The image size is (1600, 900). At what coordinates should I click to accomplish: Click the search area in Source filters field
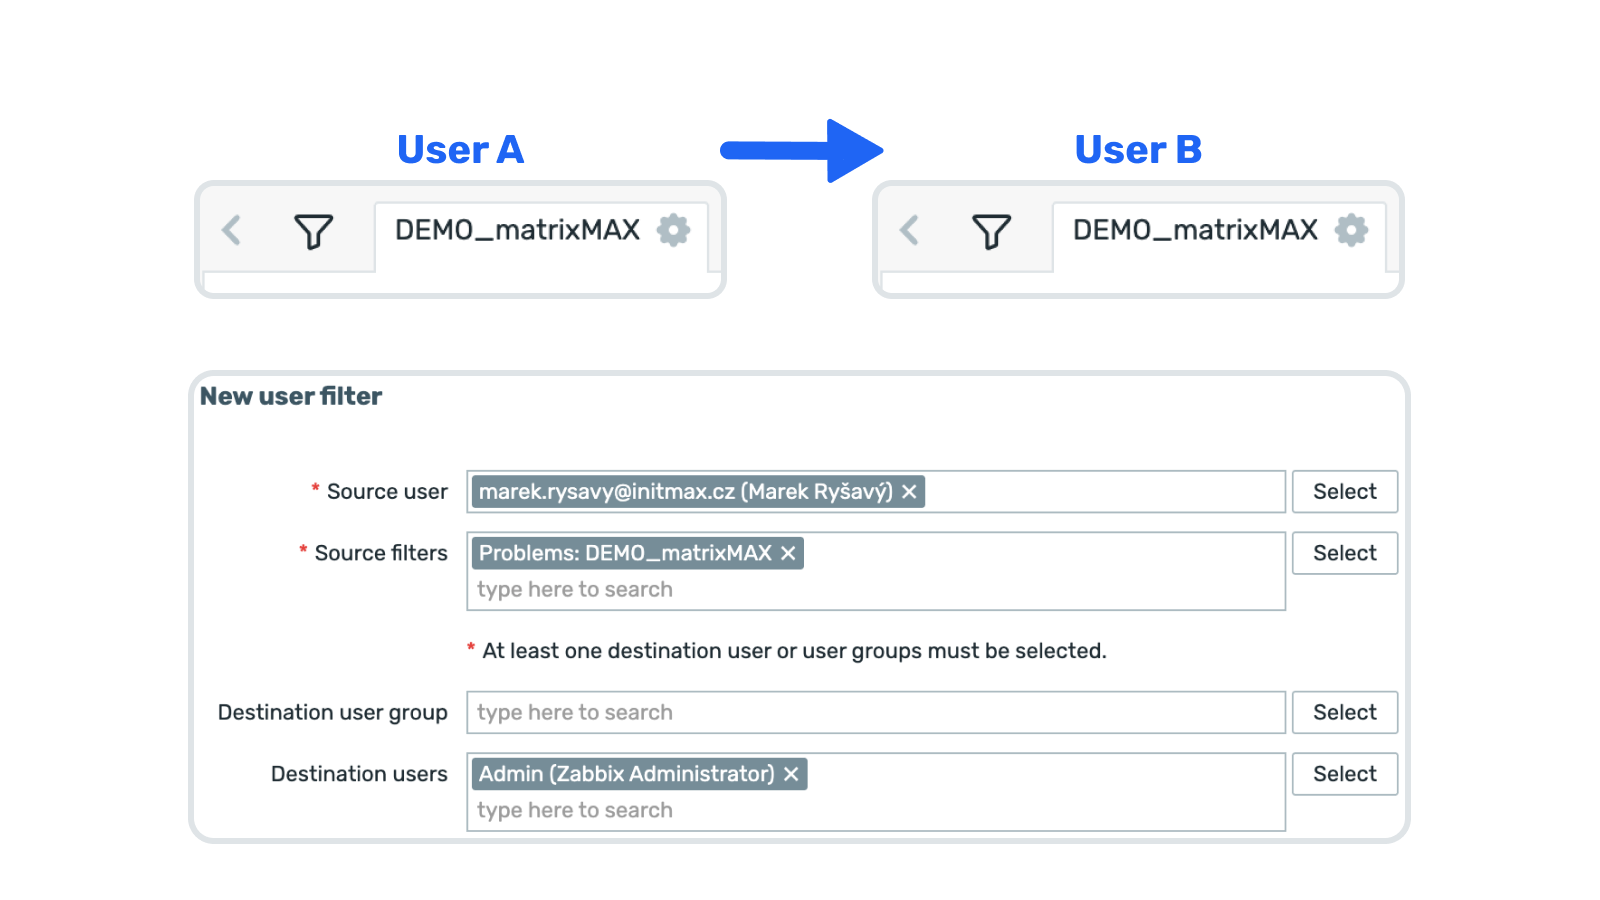click(x=875, y=590)
